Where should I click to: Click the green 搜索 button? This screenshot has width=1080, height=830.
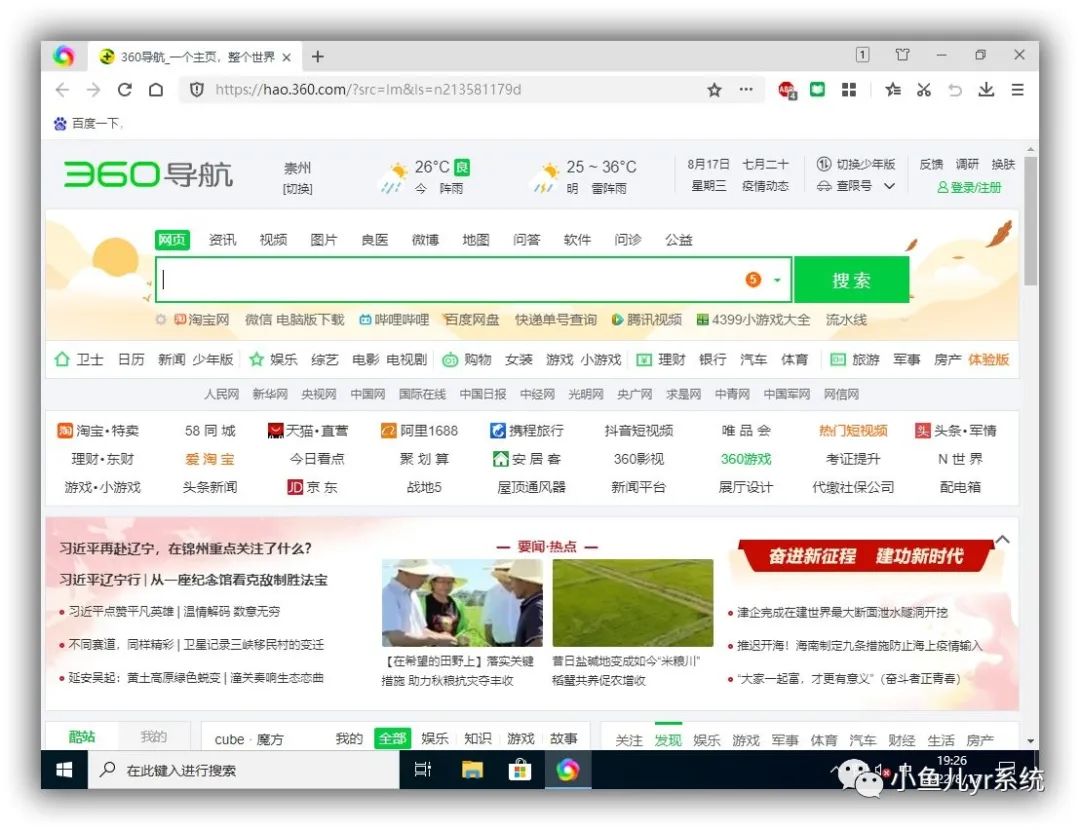[x=851, y=280]
